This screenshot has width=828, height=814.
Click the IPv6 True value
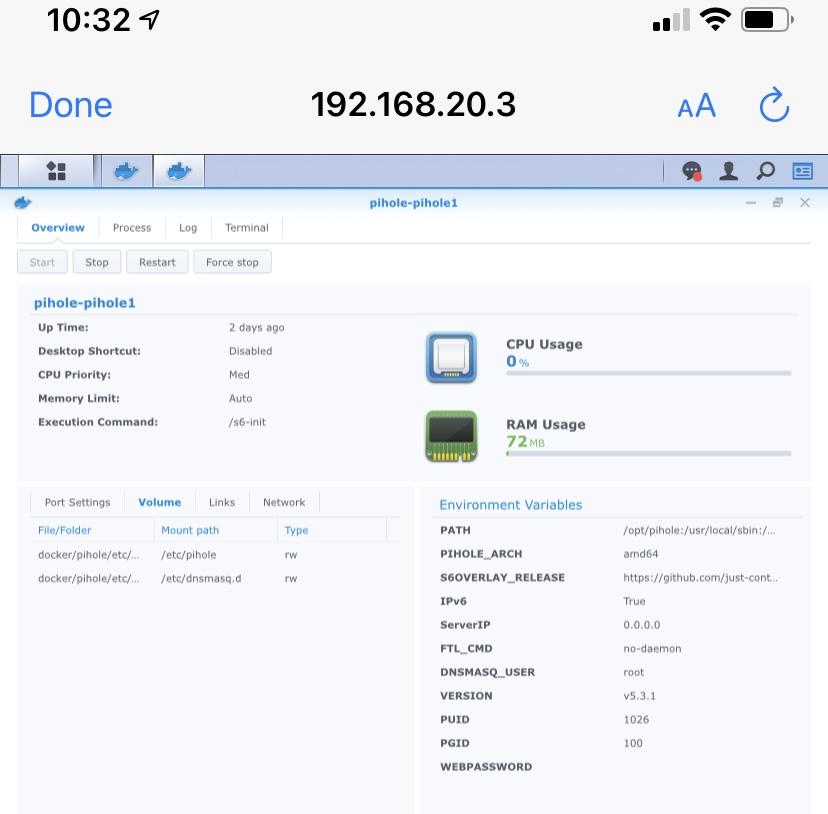tap(634, 601)
